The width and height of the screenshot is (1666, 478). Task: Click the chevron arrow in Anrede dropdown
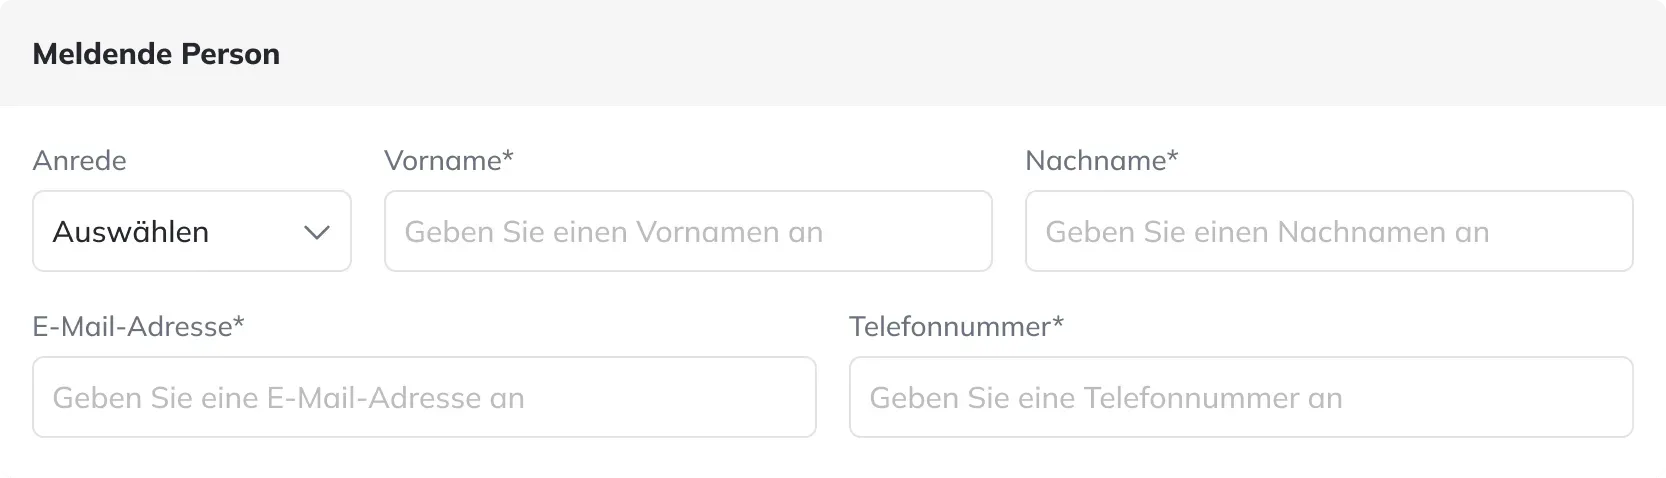pyautogui.click(x=316, y=233)
